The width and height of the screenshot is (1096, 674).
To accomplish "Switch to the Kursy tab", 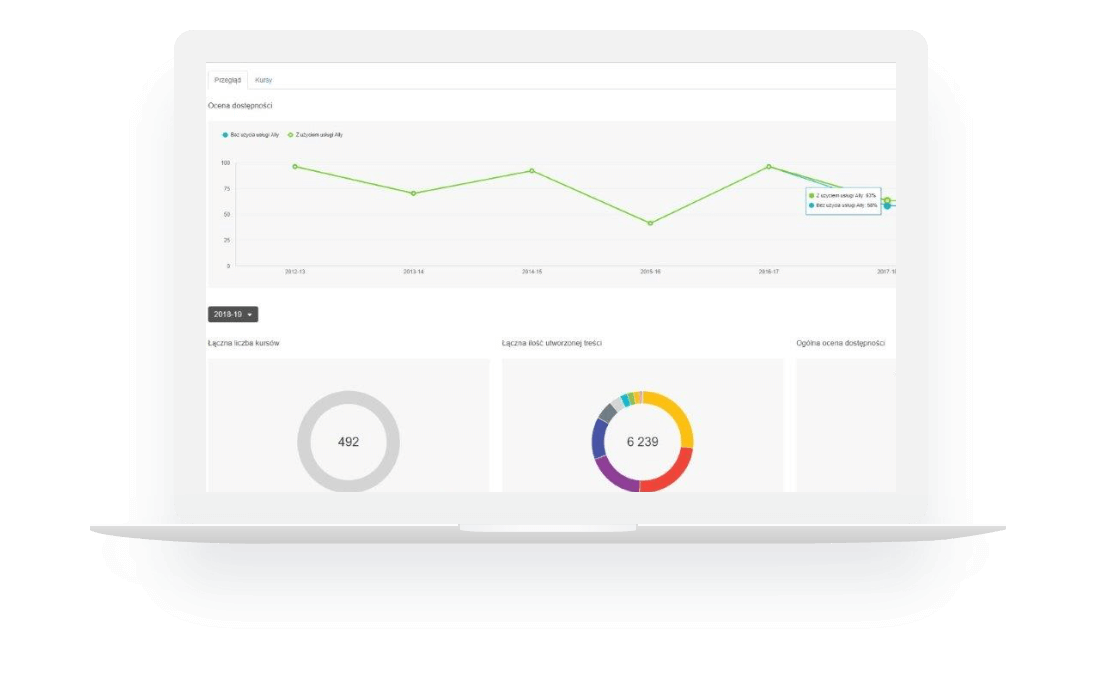I will pos(264,80).
